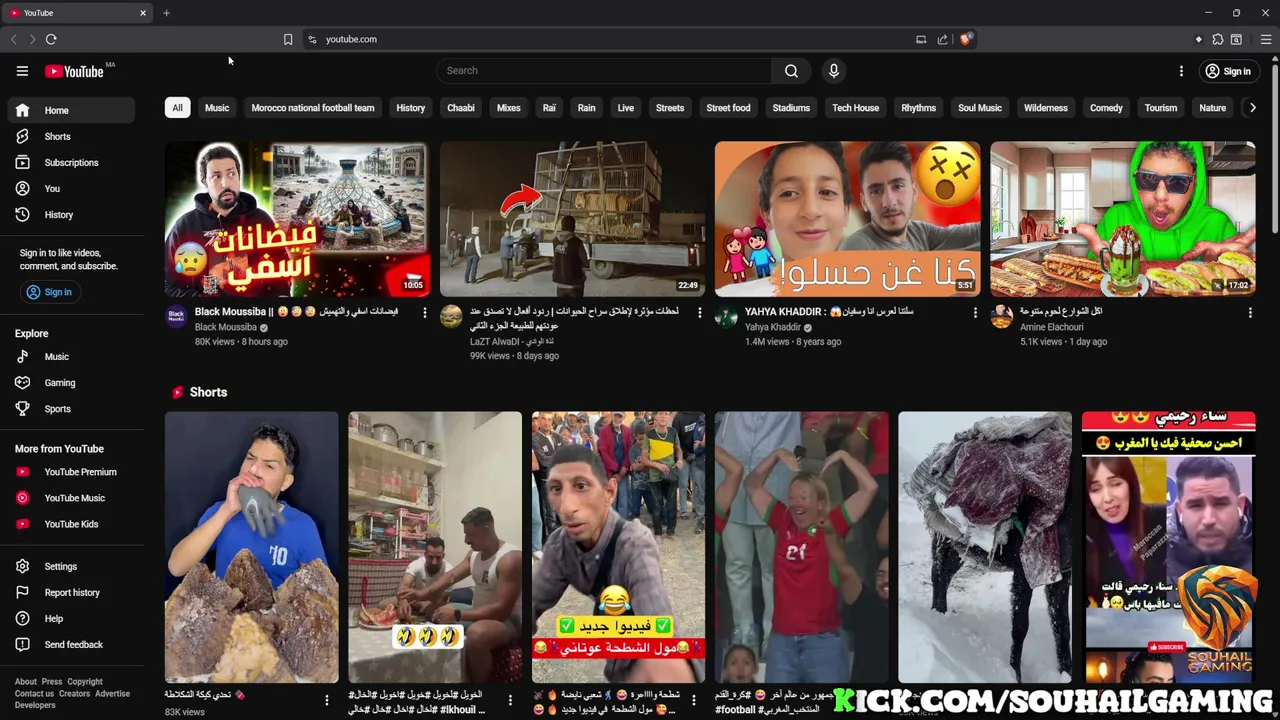
Task: Select the Nature filter chip
Action: tap(1212, 108)
